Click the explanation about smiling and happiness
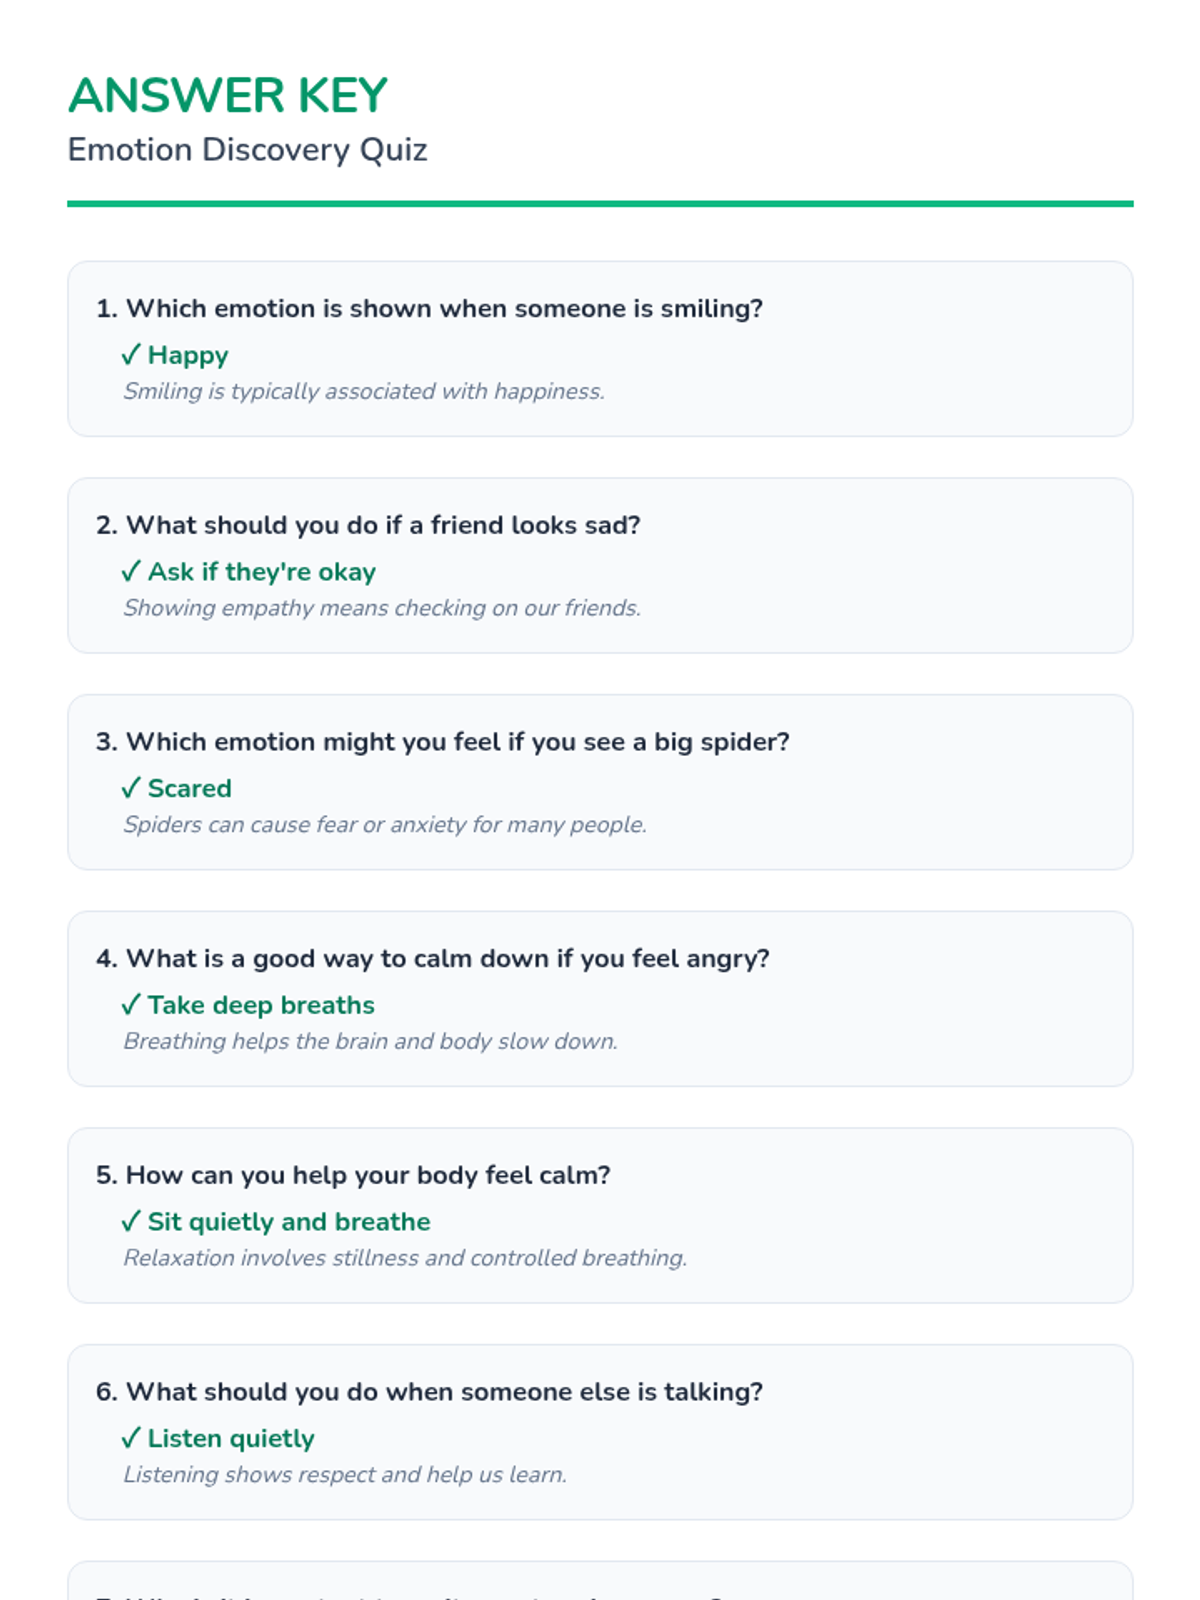This screenshot has height=1600, width=1200. point(364,391)
